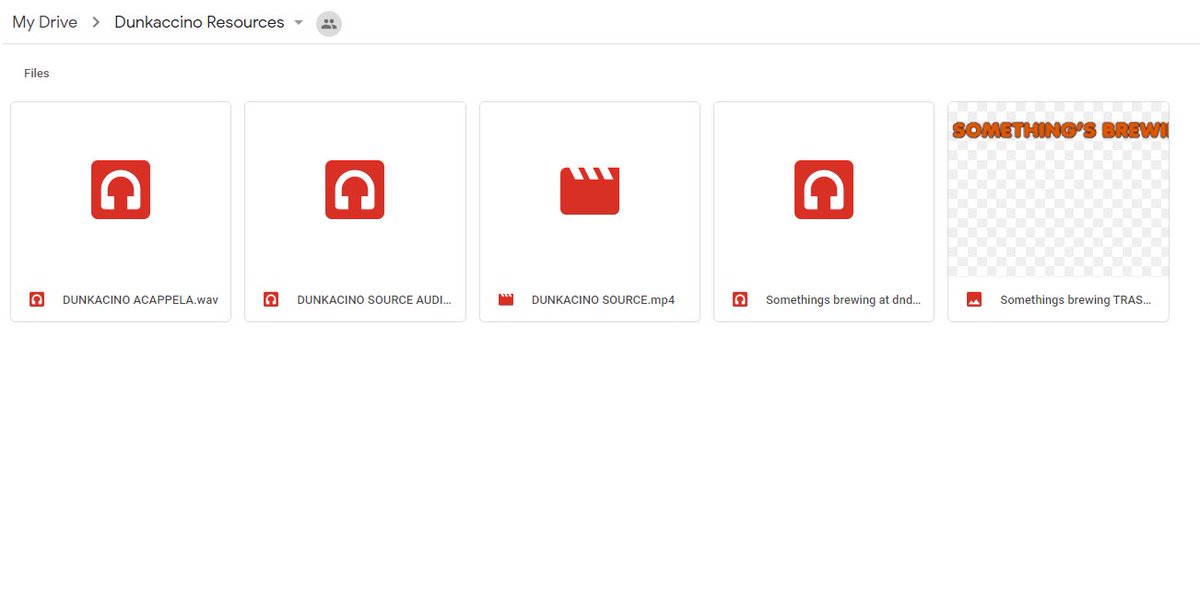Go back to My Drive breadcrumb

point(45,22)
